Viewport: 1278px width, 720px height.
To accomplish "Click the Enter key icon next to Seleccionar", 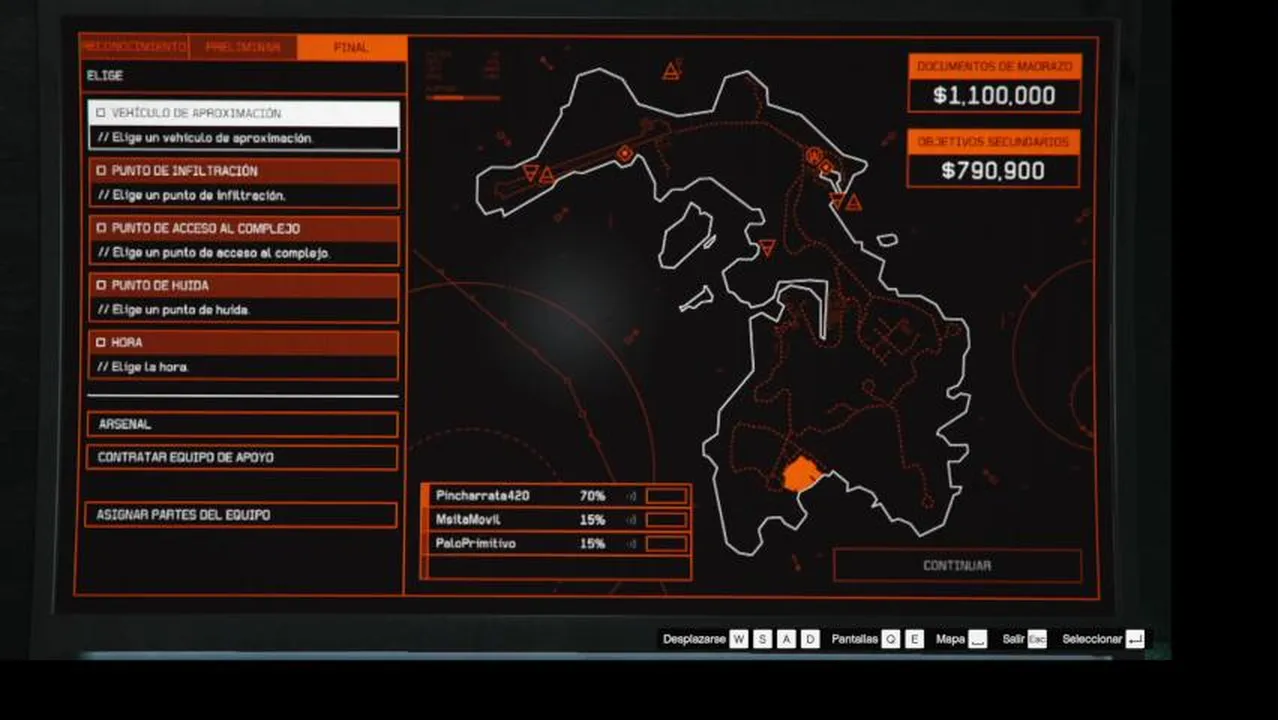I will 1134,639.
